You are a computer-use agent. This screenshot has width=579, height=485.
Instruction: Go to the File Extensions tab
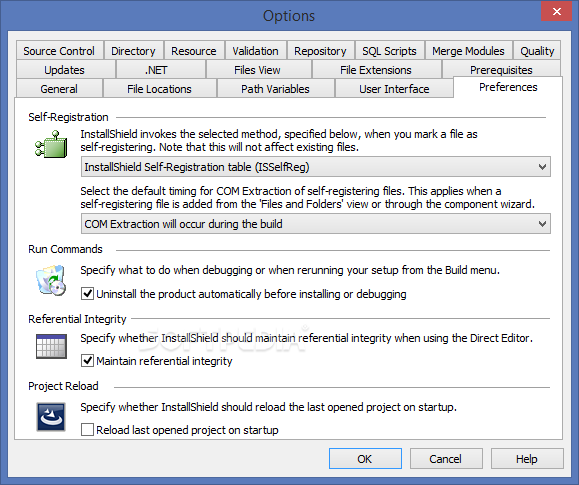click(x=376, y=70)
